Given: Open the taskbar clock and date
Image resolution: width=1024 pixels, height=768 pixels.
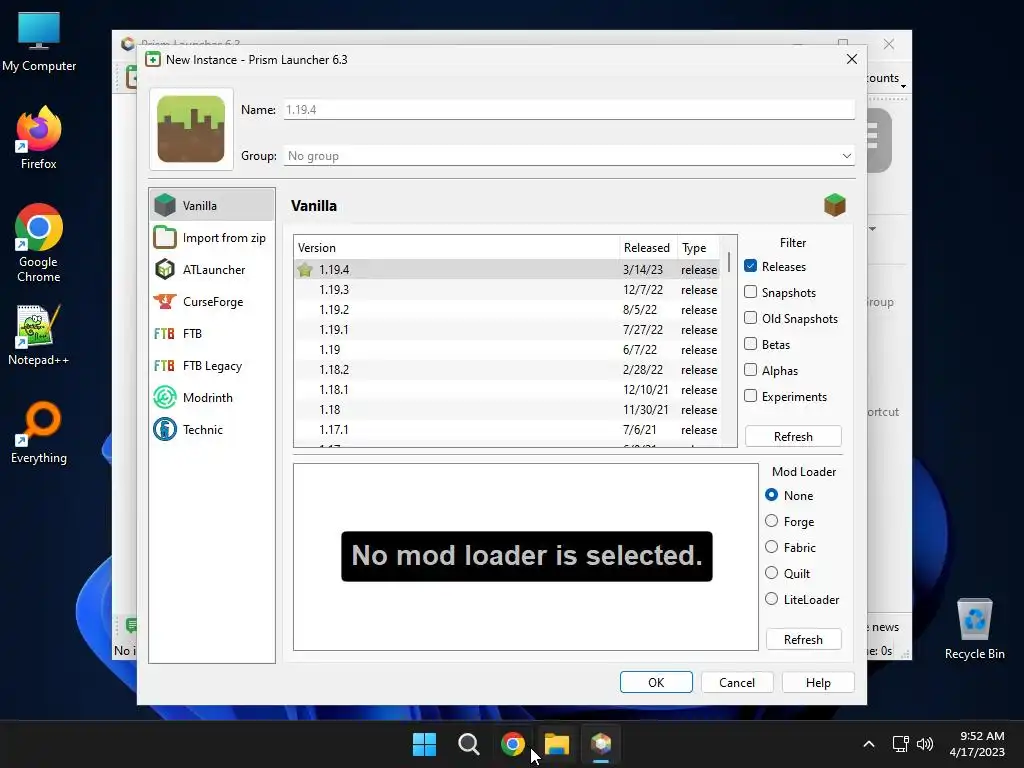Looking at the screenshot, I should click(977, 744).
